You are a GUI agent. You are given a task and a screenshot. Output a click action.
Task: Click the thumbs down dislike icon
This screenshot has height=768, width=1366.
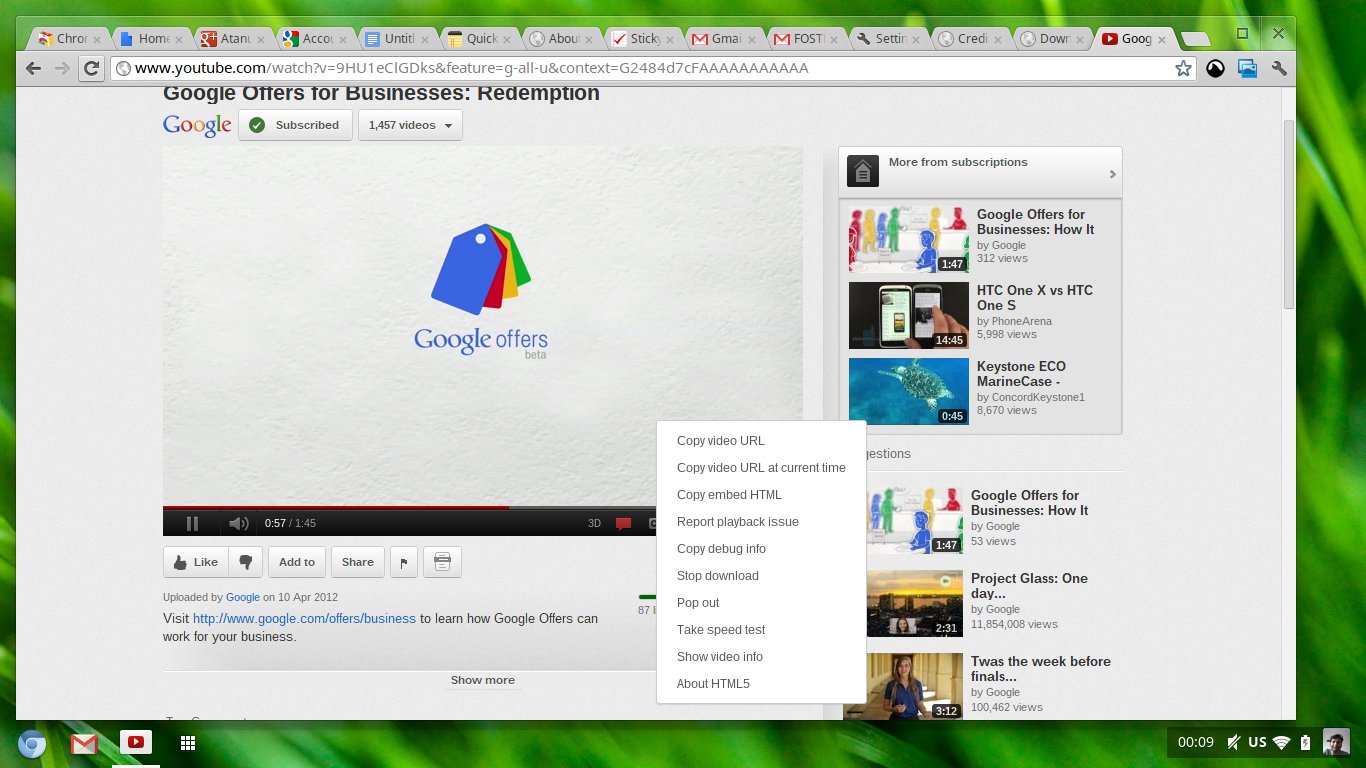click(x=245, y=562)
